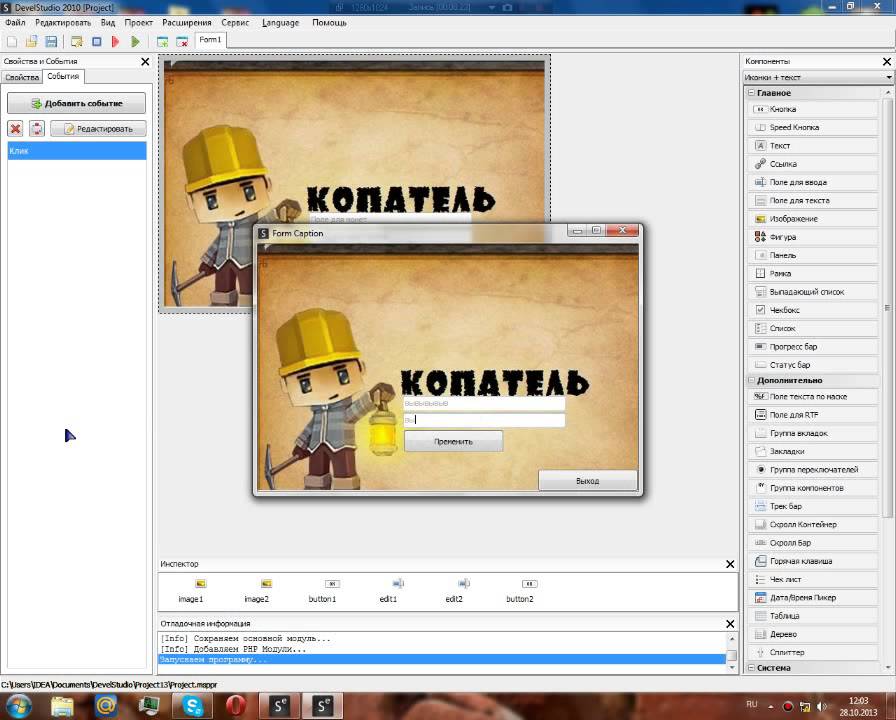Collapse the Главное component group

(x=751, y=93)
